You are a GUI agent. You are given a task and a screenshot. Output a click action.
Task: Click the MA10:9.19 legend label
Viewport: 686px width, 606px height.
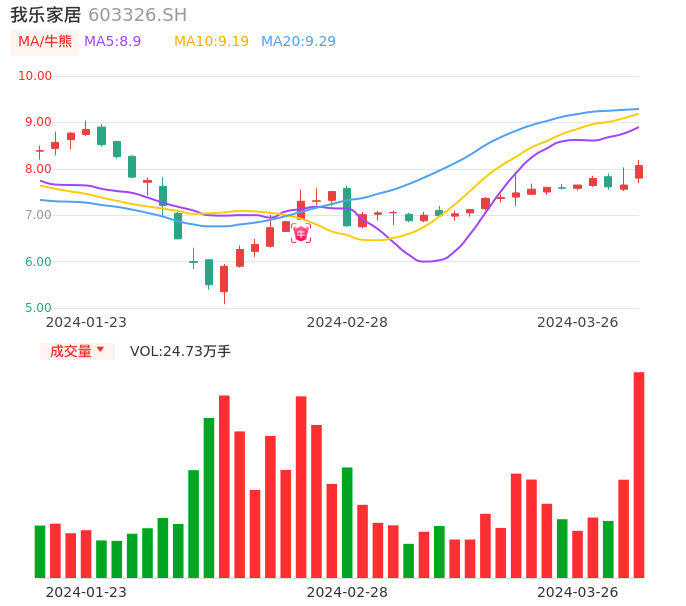tap(211, 42)
